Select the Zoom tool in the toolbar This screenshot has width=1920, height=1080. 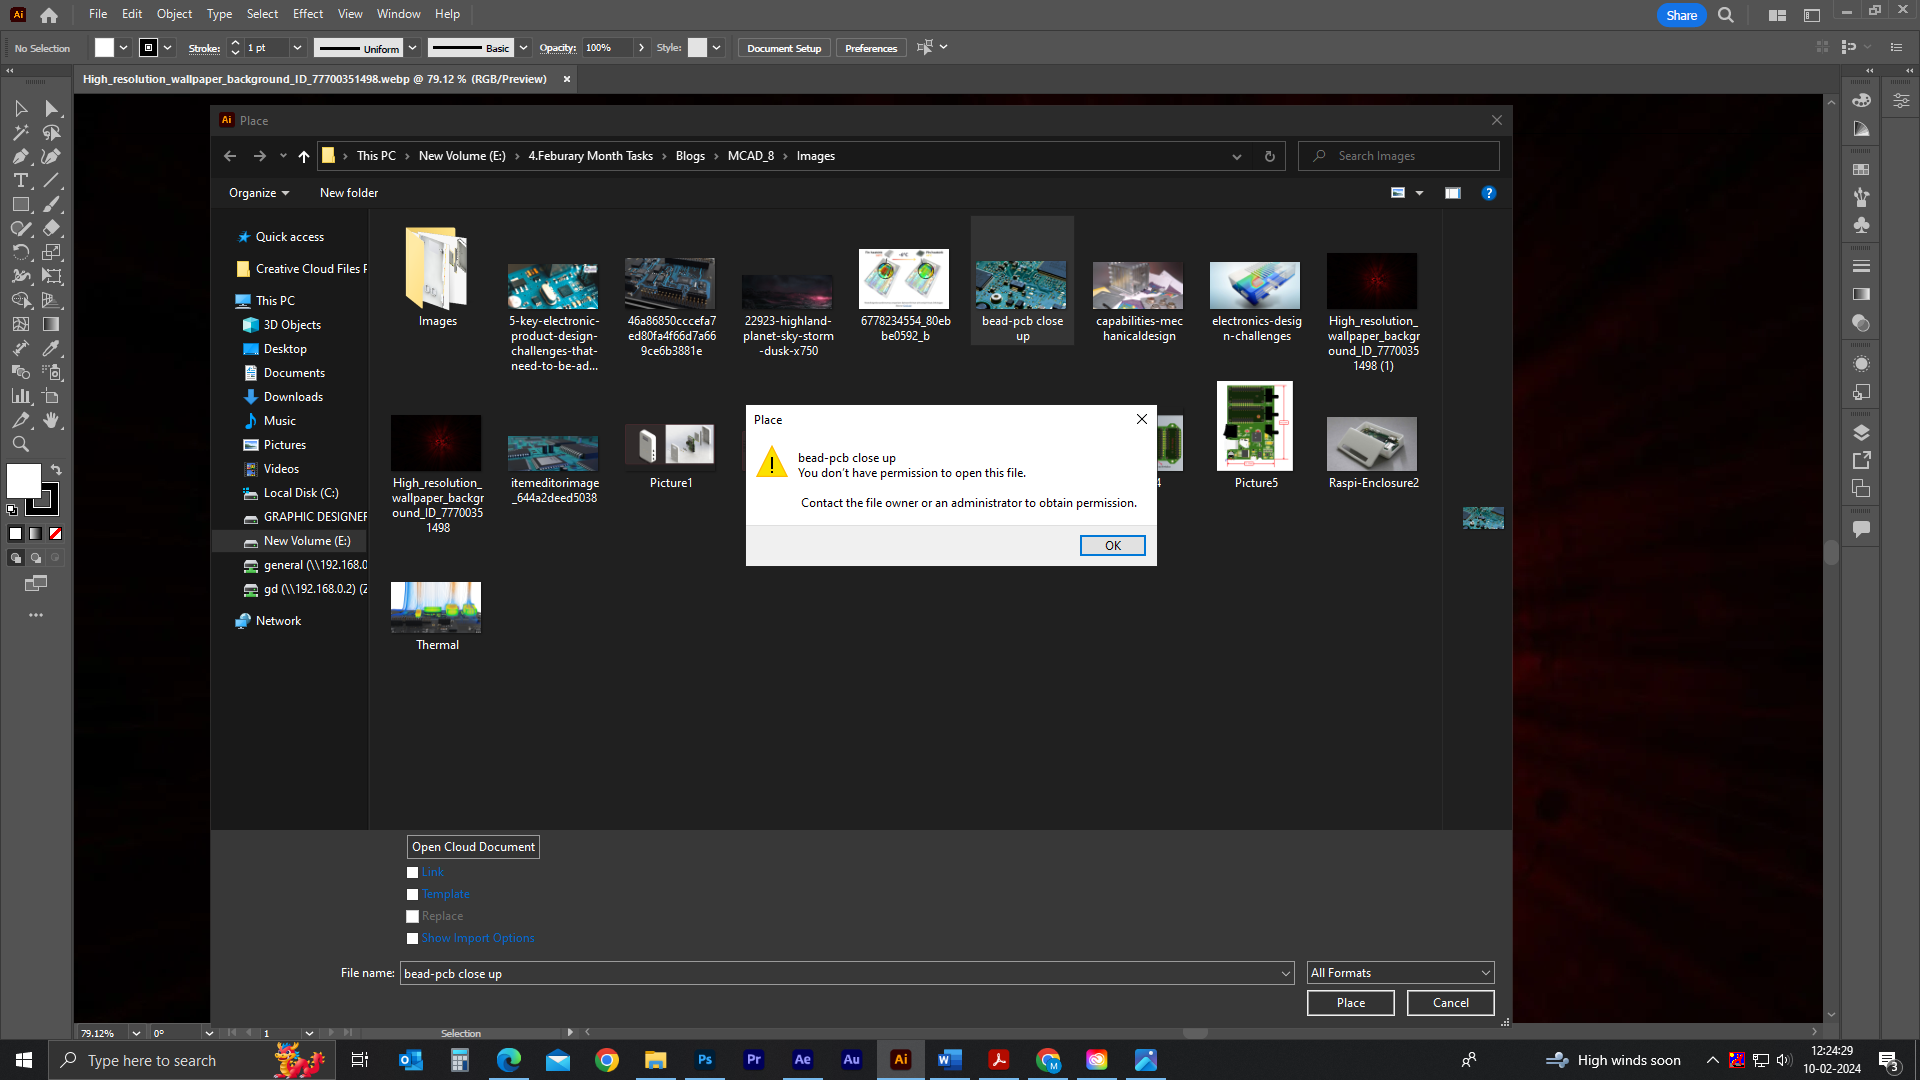pyautogui.click(x=20, y=444)
